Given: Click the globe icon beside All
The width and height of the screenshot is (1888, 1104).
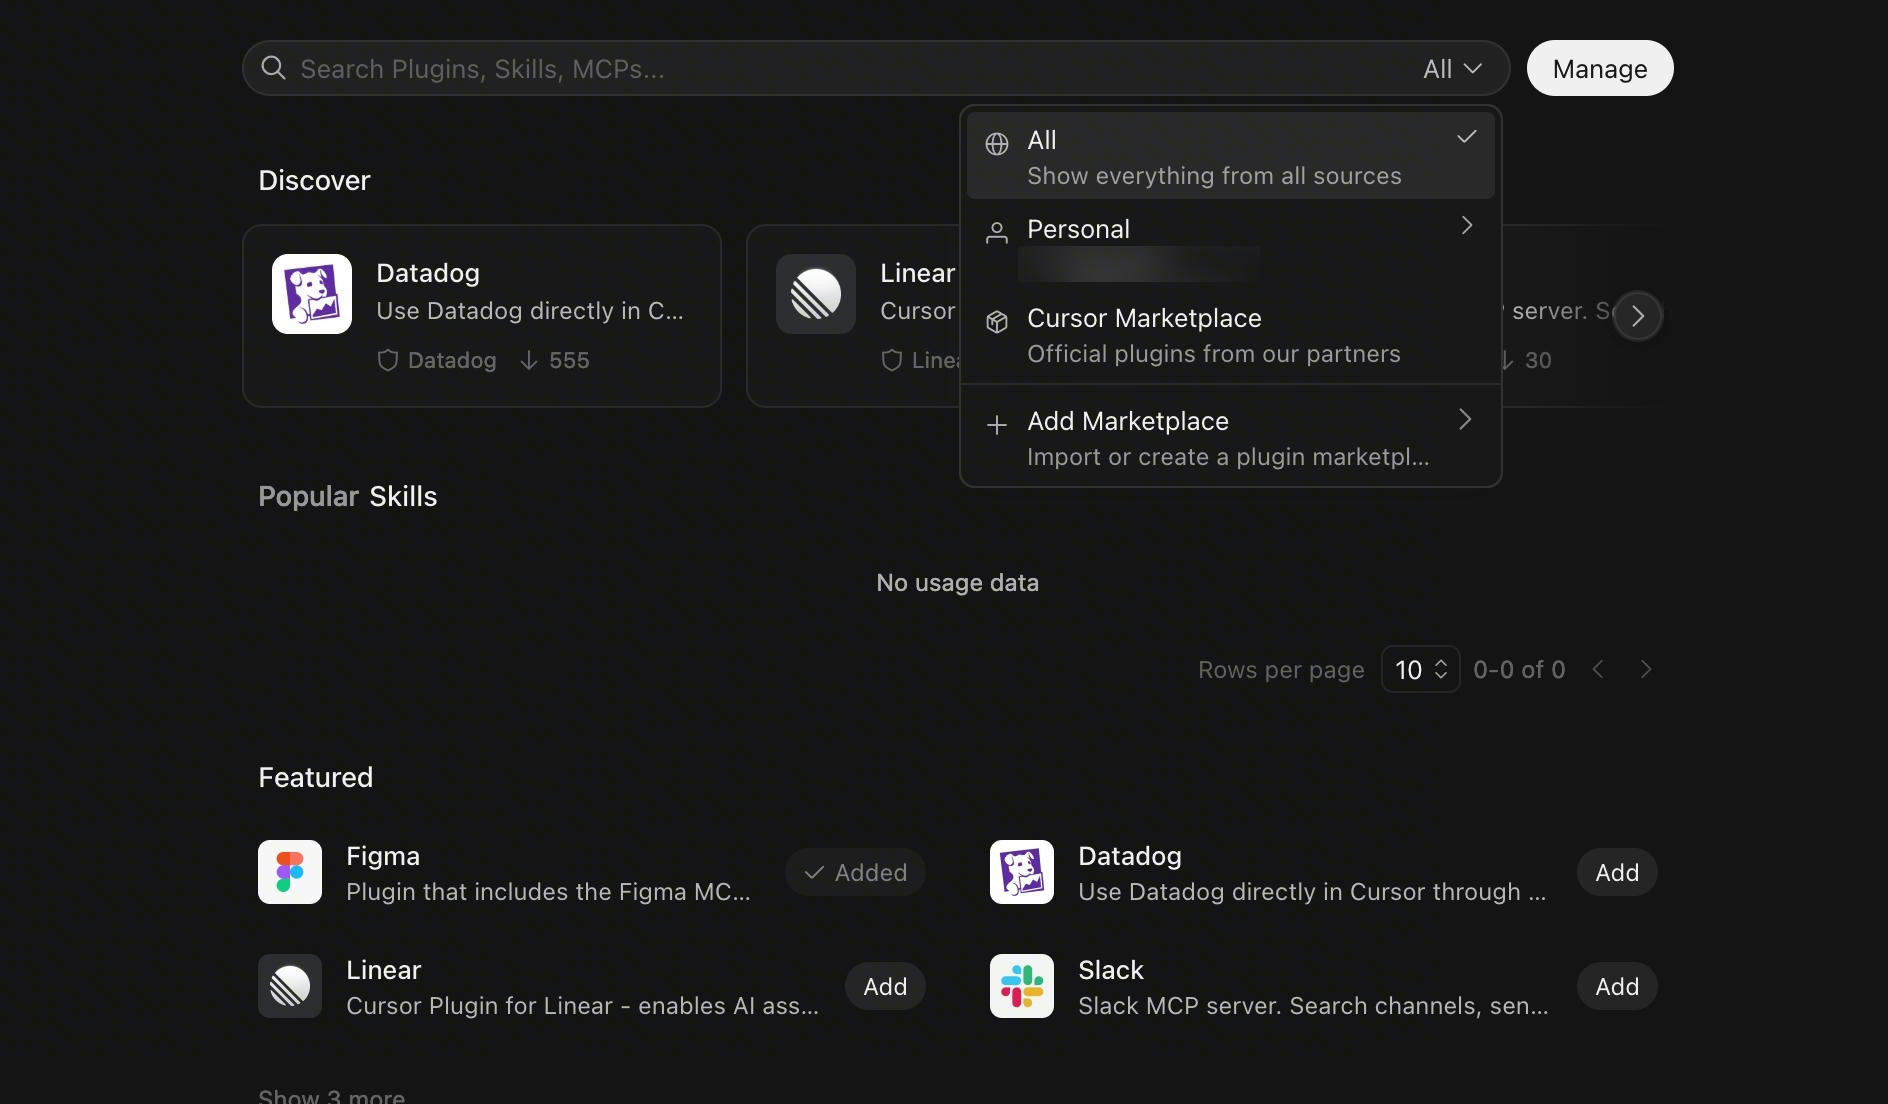Looking at the screenshot, I should 996,144.
